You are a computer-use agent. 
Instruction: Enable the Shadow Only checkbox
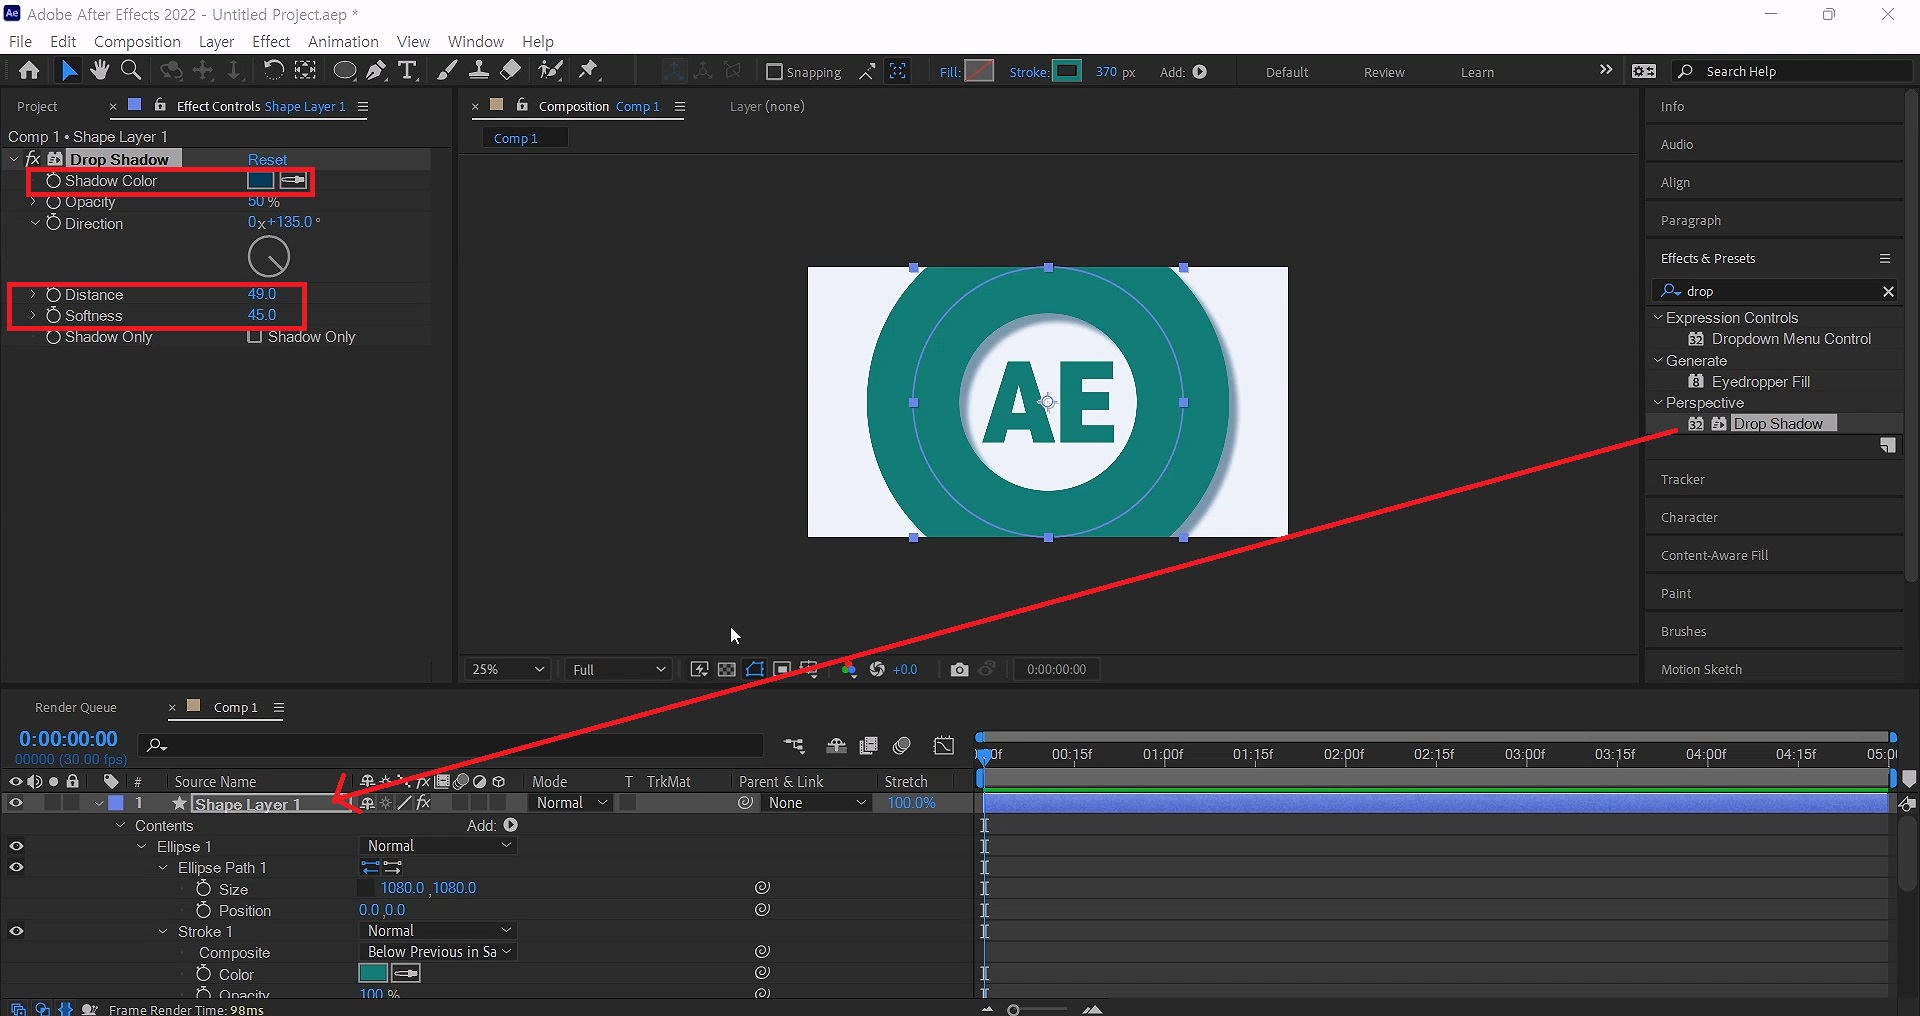click(x=254, y=337)
